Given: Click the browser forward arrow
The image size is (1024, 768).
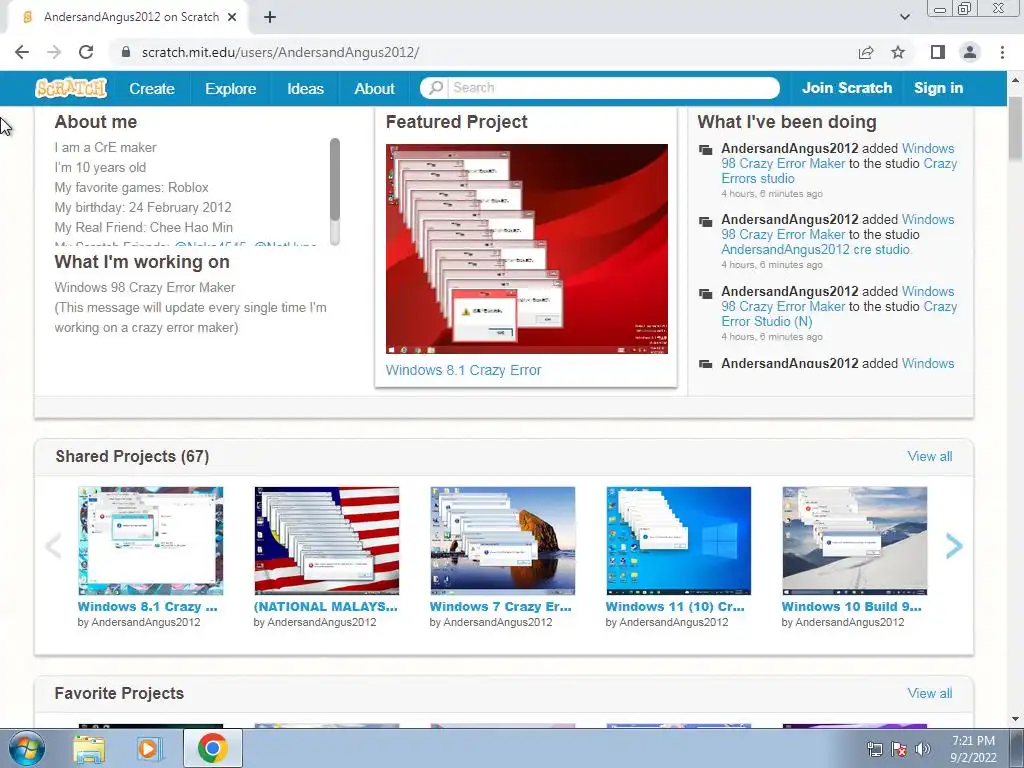Looking at the screenshot, I should pyautogui.click(x=54, y=52).
